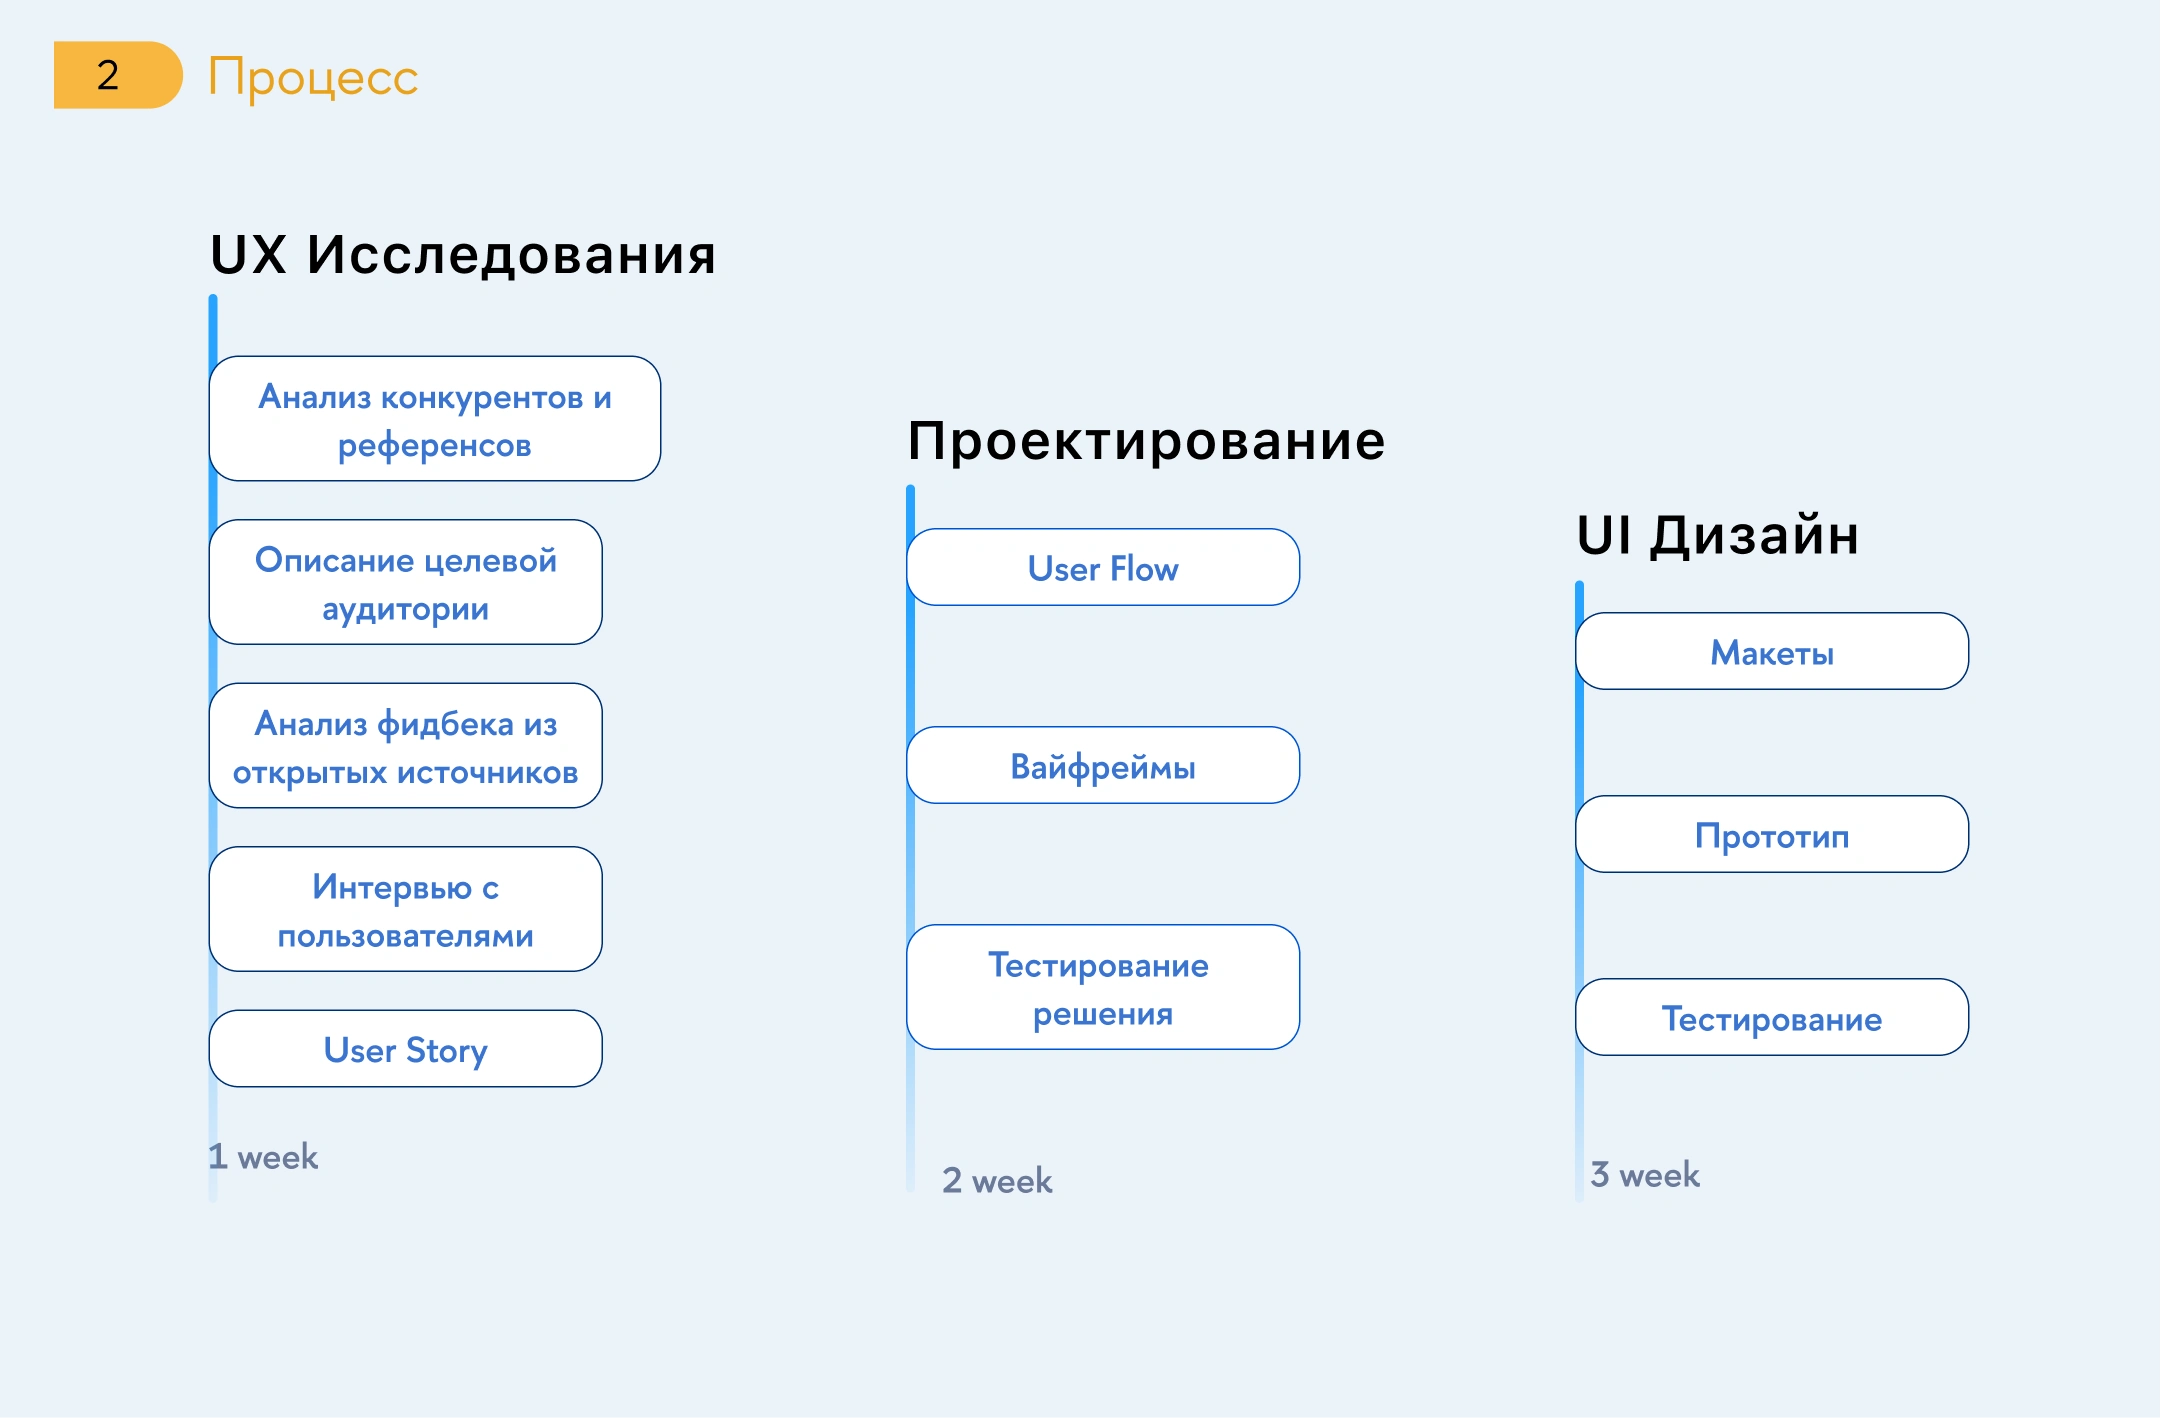The width and height of the screenshot is (2161, 1418).
Task: Select the Описание целевой аудитории box
Action: pos(406,582)
